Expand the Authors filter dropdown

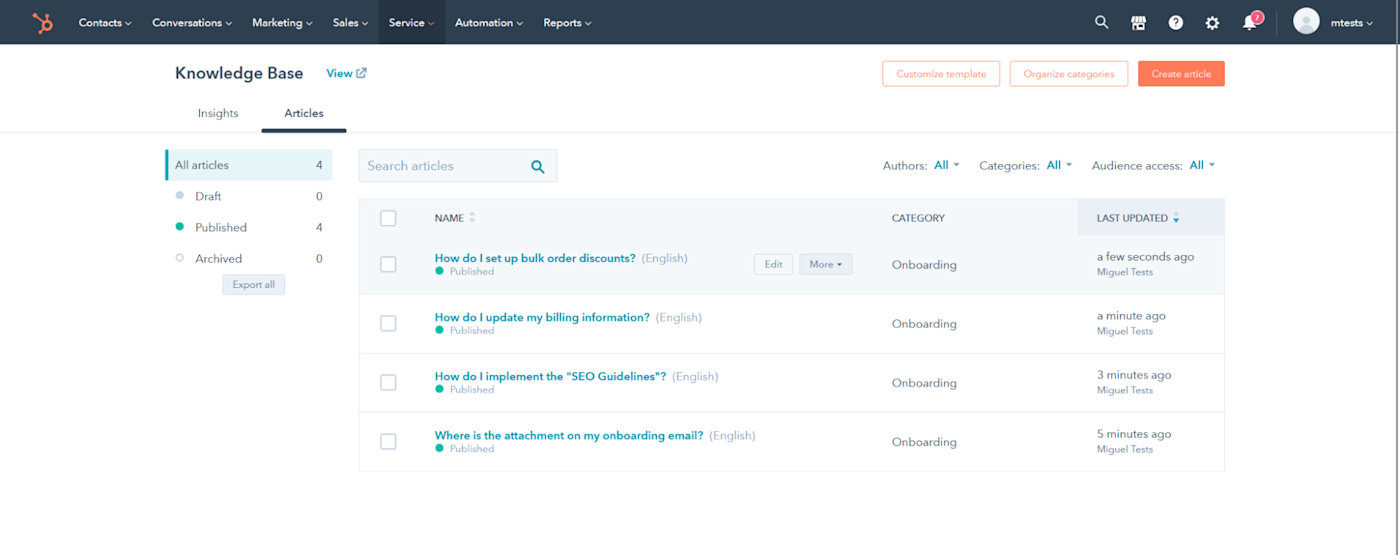click(946, 165)
